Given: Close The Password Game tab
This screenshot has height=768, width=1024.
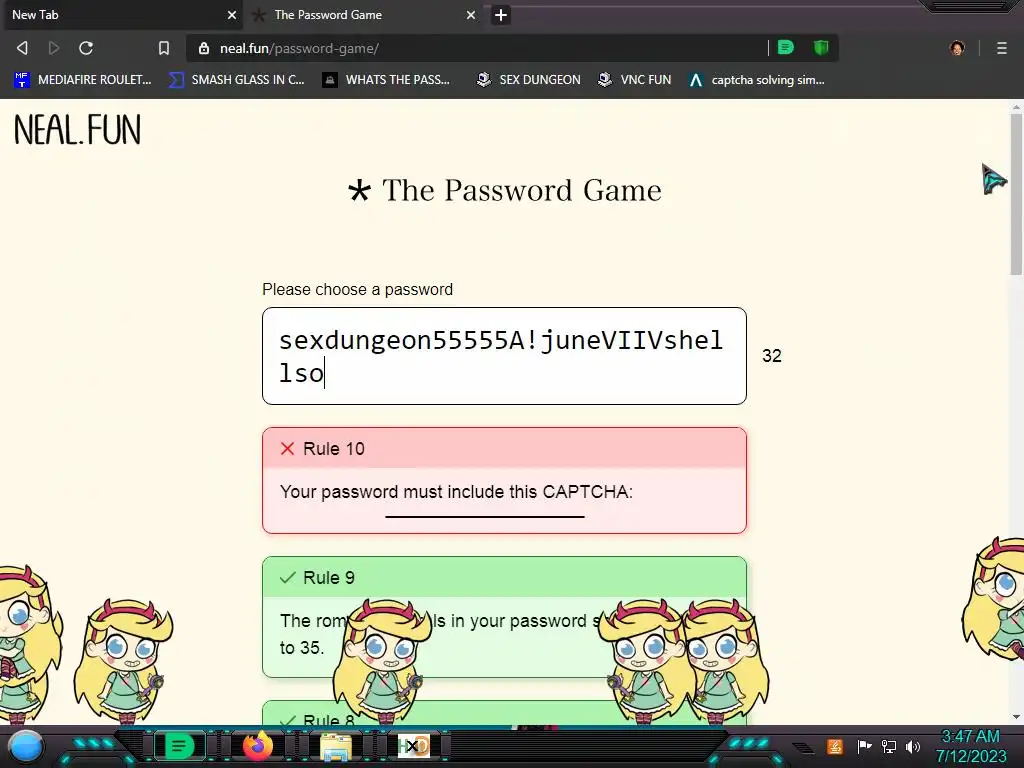Looking at the screenshot, I should click(471, 15).
